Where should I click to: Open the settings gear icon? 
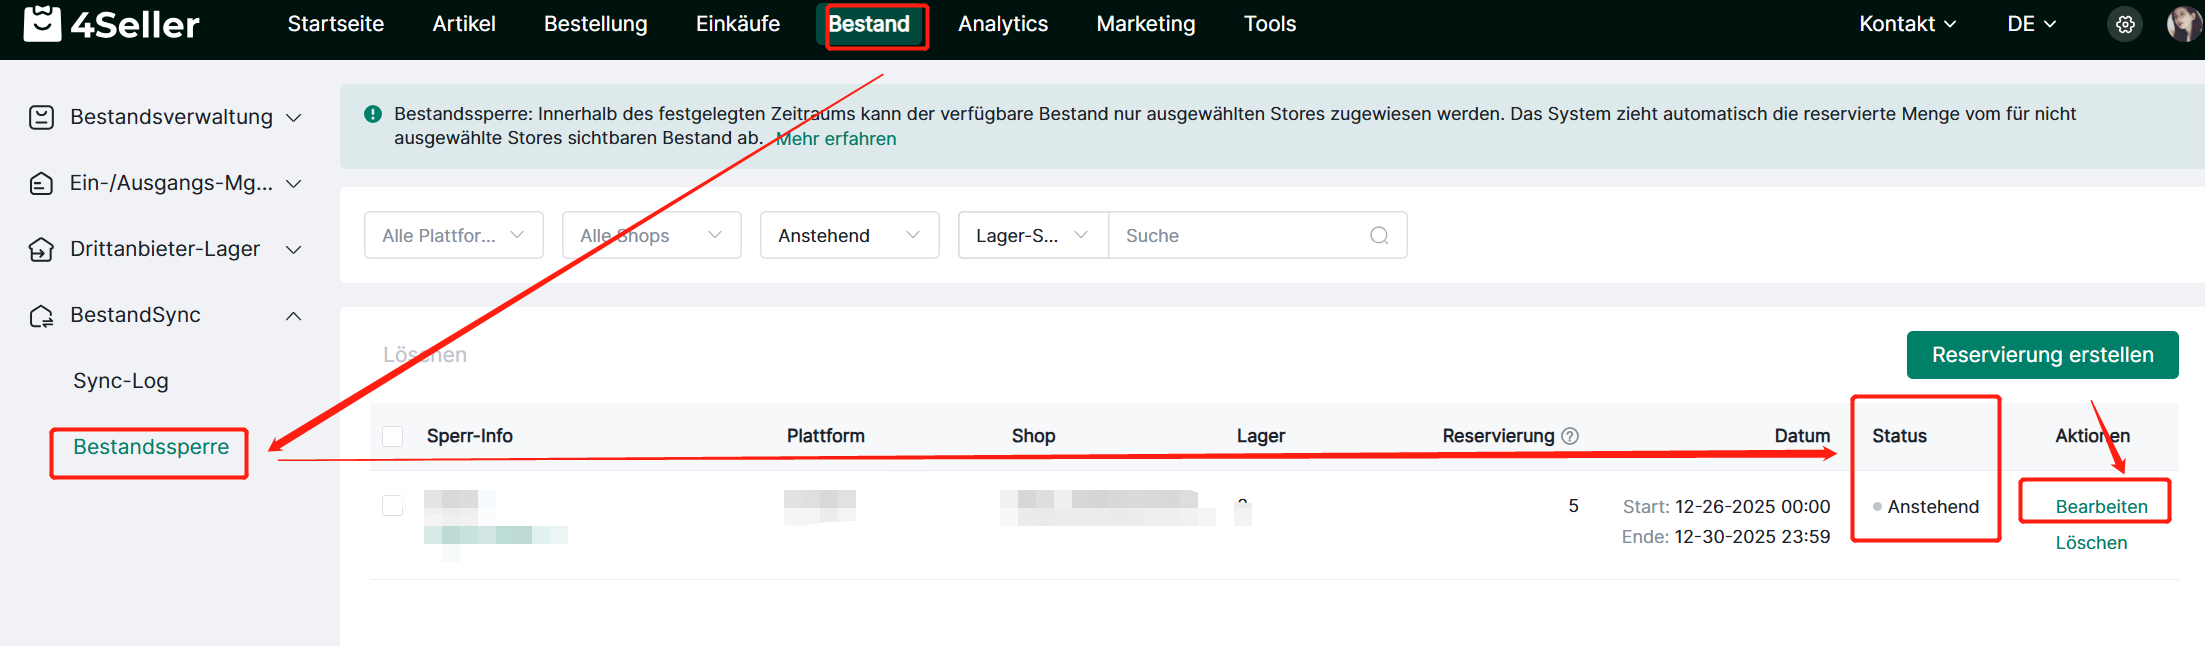click(x=2125, y=25)
